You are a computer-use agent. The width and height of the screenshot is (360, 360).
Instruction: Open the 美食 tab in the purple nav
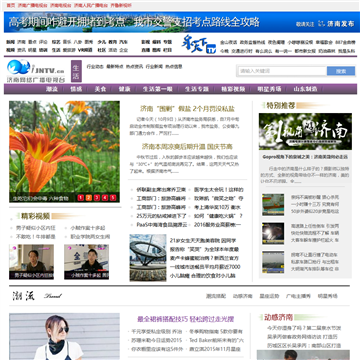pos(100,89)
